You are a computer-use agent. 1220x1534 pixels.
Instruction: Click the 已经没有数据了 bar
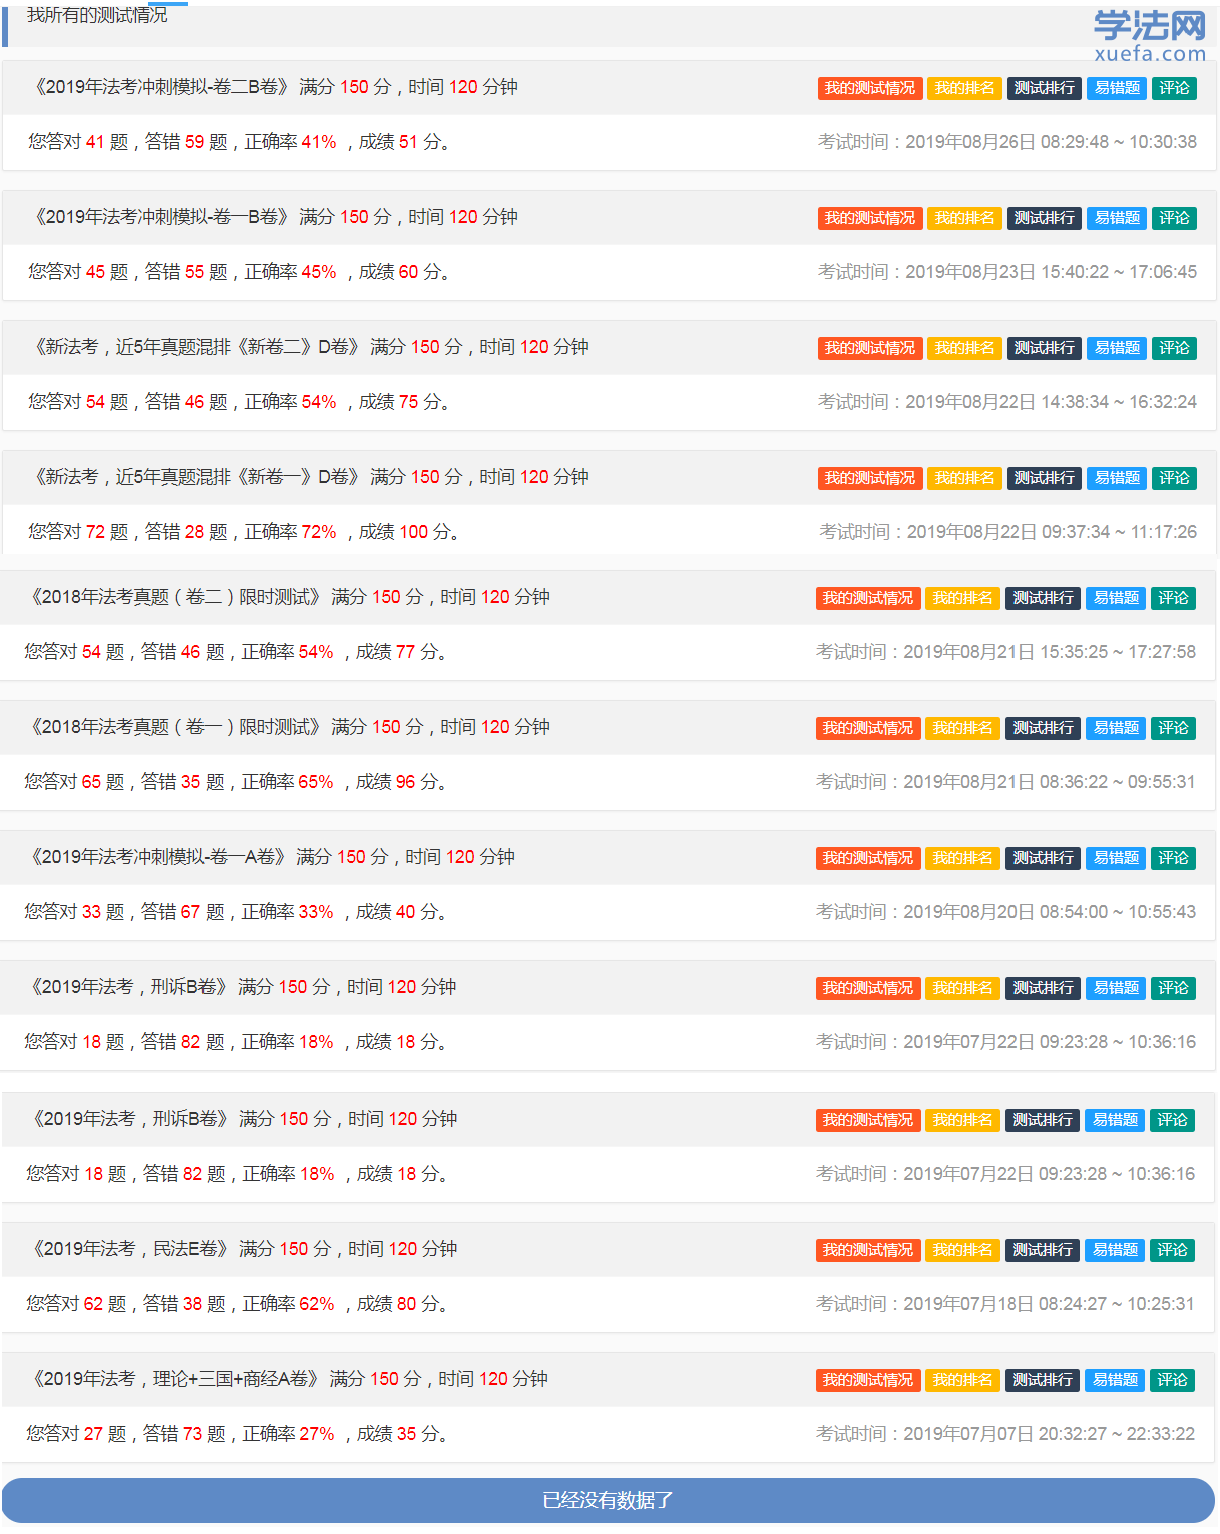coord(608,1500)
